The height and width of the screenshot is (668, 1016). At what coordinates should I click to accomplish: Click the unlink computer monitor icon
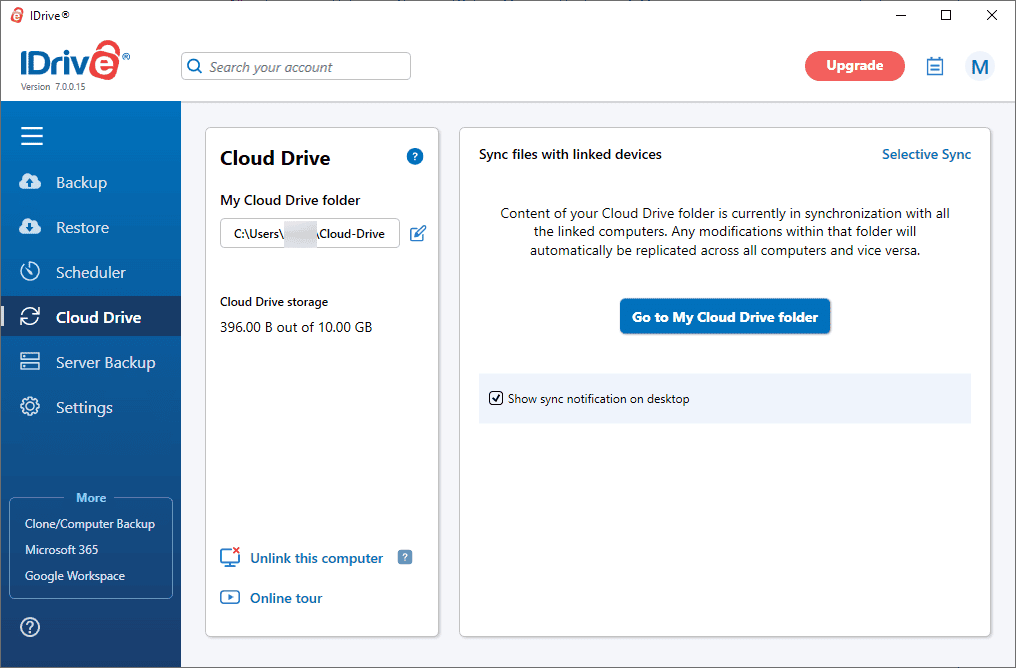230,557
